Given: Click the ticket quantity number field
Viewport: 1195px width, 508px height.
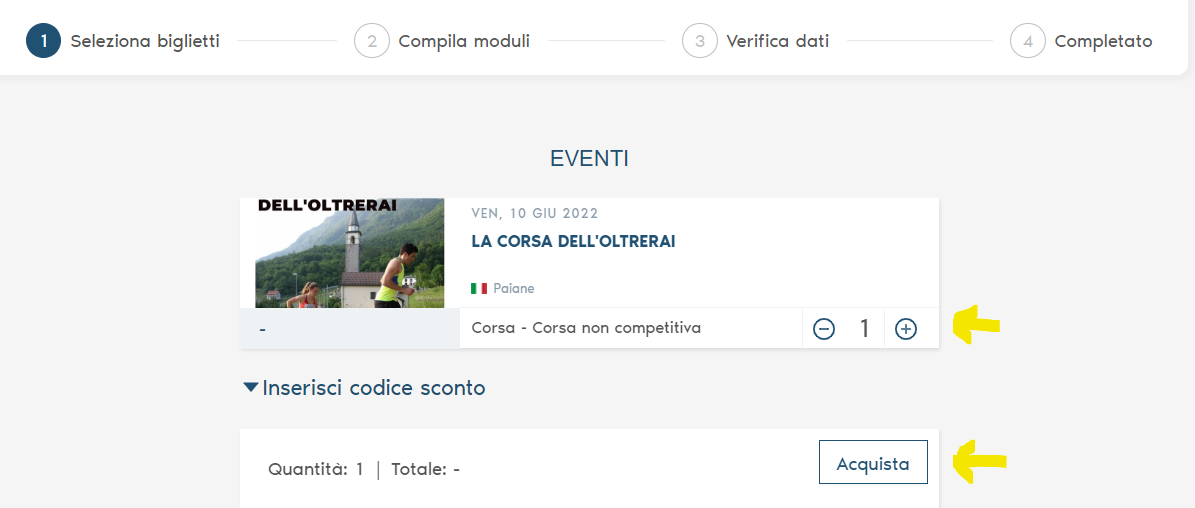Looking at the screenshot, I should tap(865, 328).
